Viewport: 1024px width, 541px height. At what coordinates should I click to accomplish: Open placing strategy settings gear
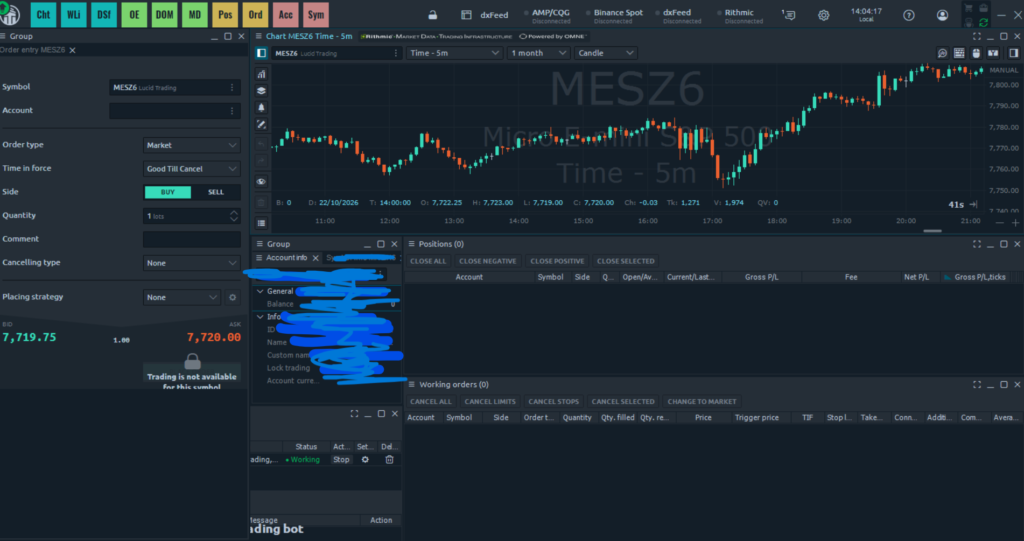(x=232, y=297)
